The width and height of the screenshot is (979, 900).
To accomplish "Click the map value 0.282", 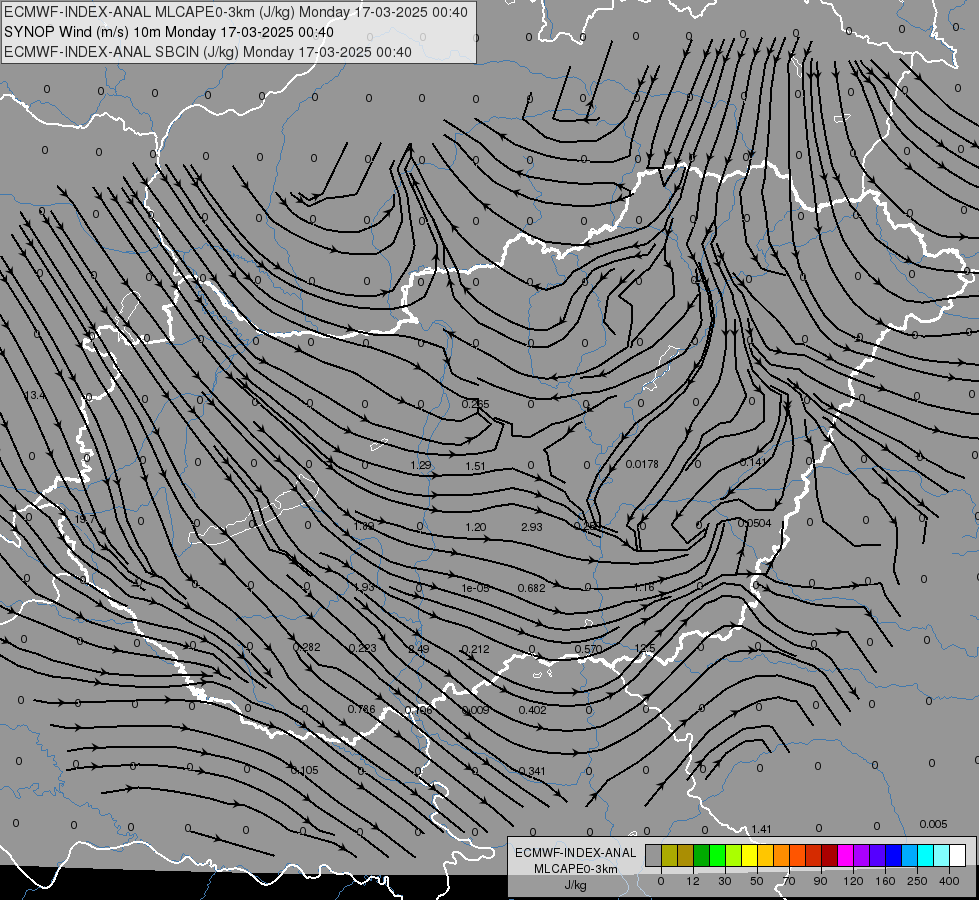I will point(307,647).
